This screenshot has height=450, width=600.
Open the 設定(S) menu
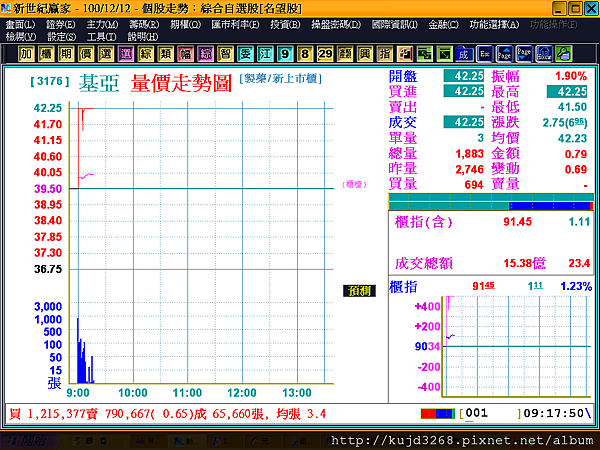[61, 37]
